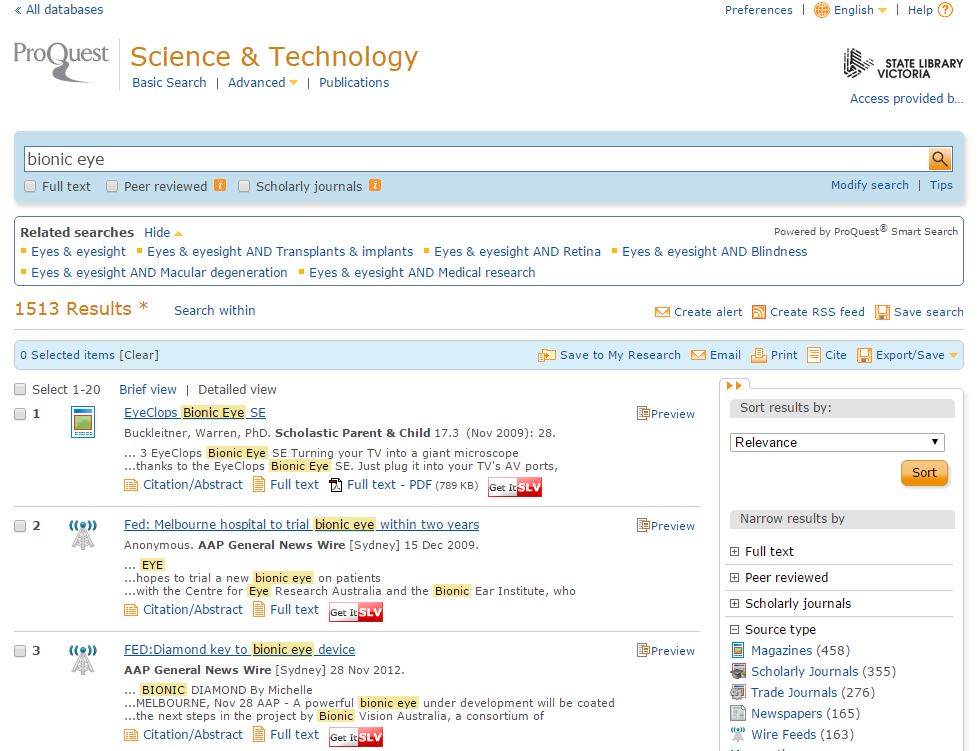Image resolution: width=978 pixels, height=751 pixels.
Task: Click the Create alert envelope icon
Action: 662,312
